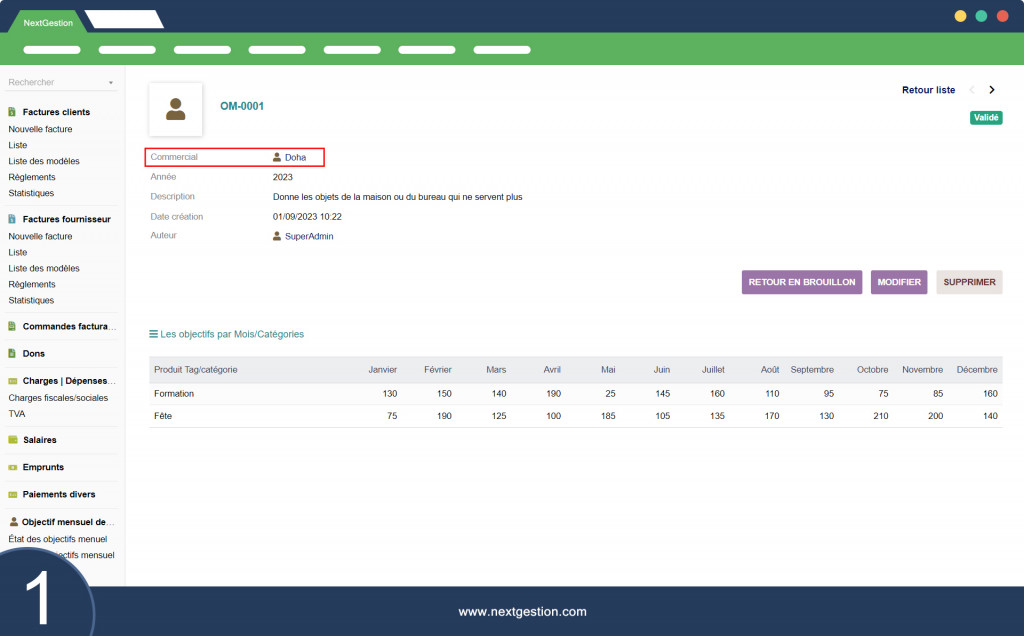Open Nouvelle facture under Factures clients
This screenshot has height=636, width=1024.
click(40, 129)
